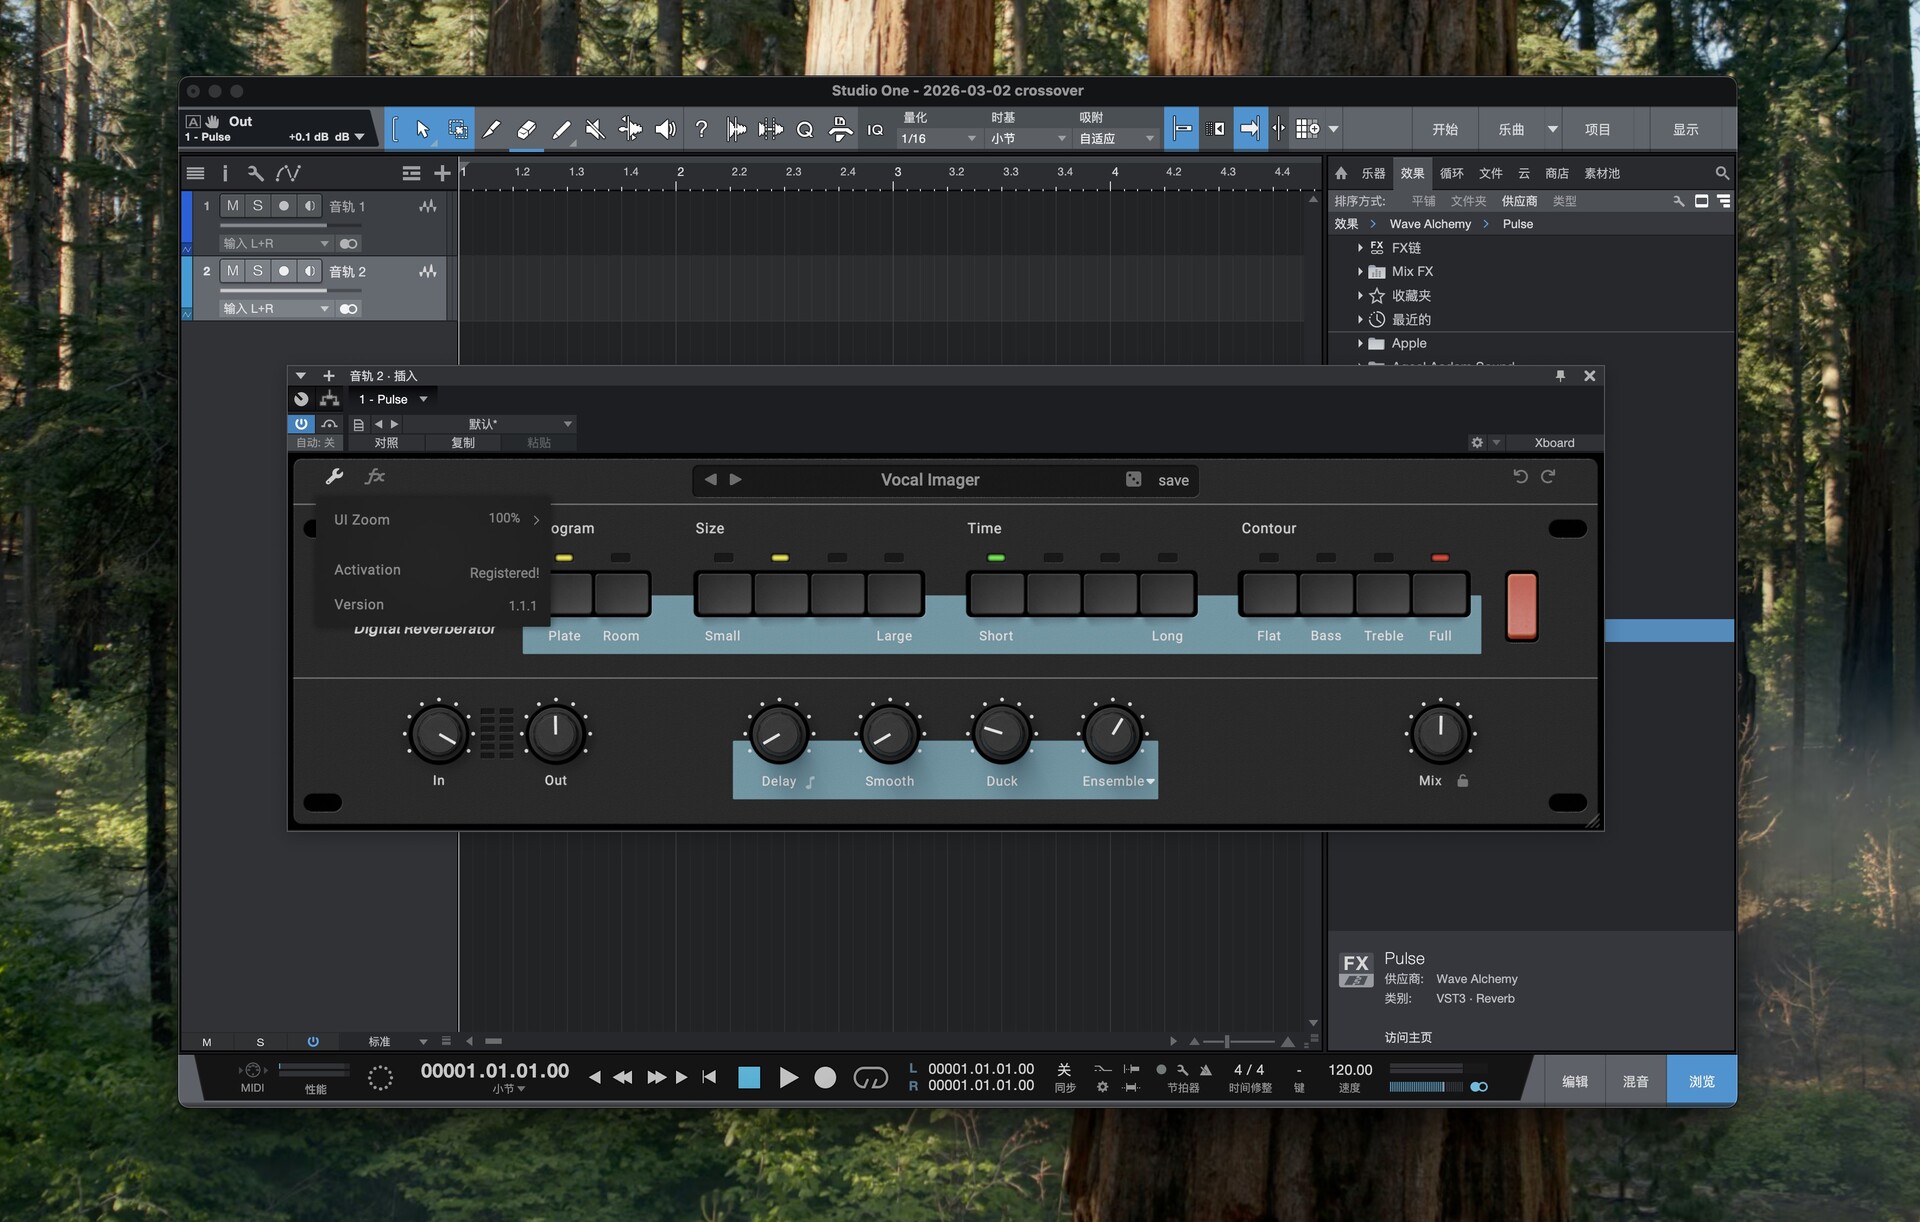1920x1222 pixels.
Task: Select the Mute tool in the toolbar
Action: 595,129
